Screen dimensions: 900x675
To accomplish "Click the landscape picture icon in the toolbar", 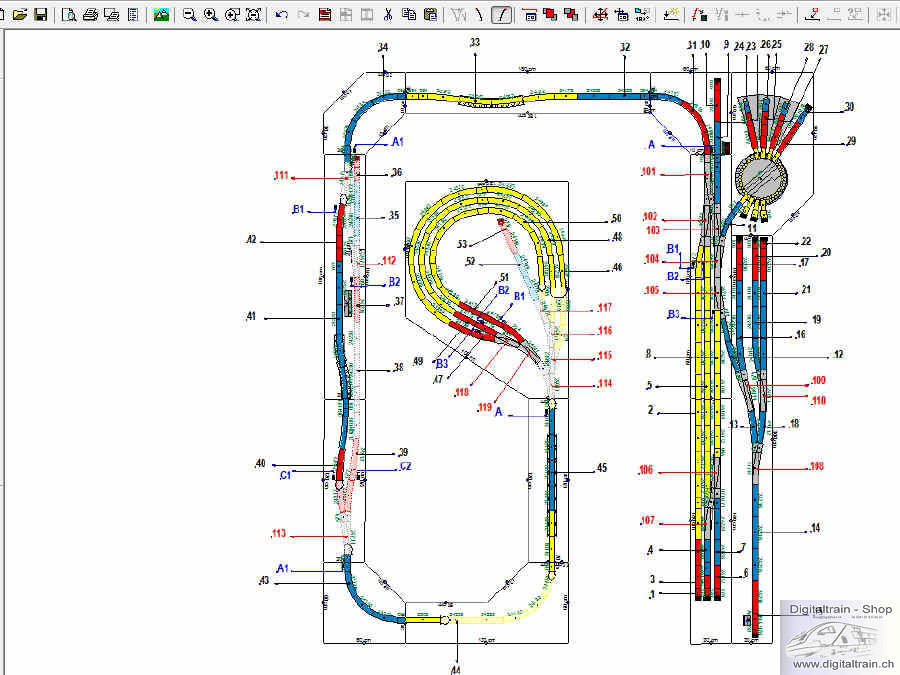I will pos(161,15).
